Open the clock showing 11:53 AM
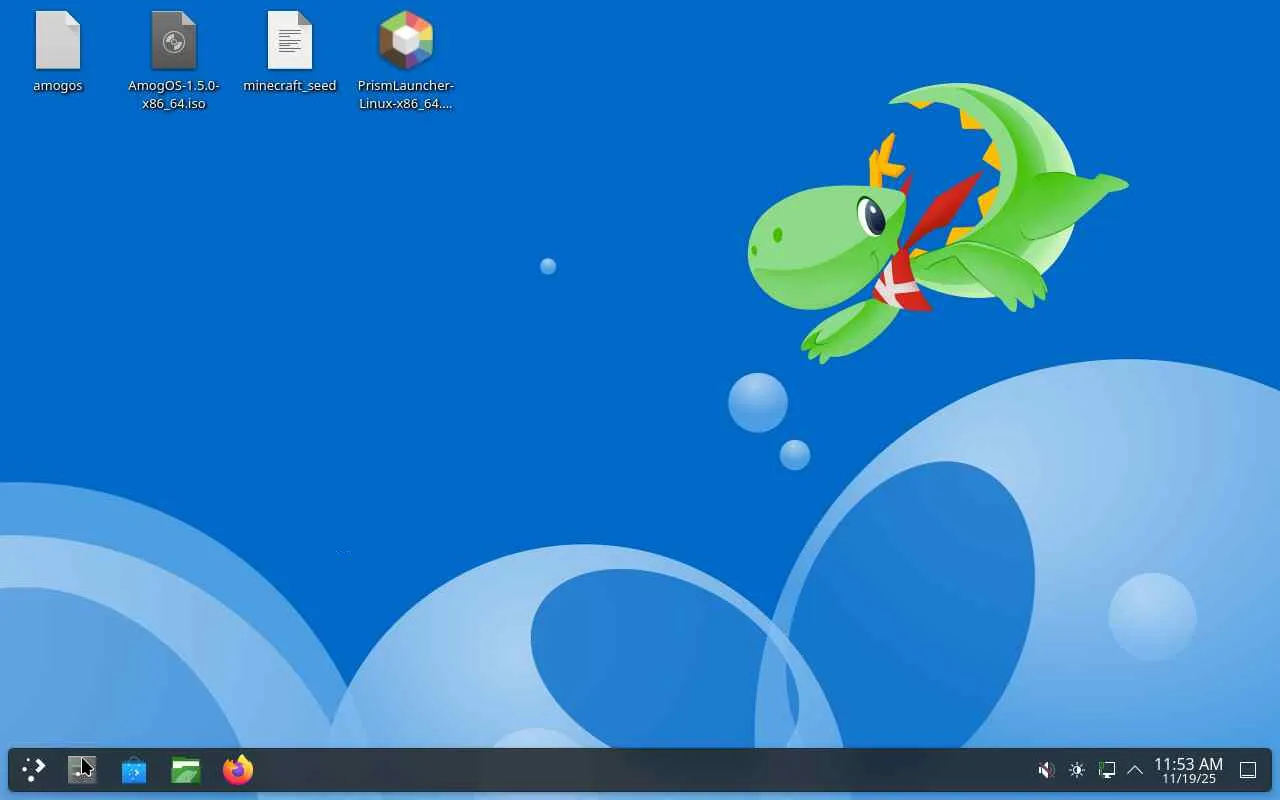Screen dimensions: 1280x800 (1188, 770)
